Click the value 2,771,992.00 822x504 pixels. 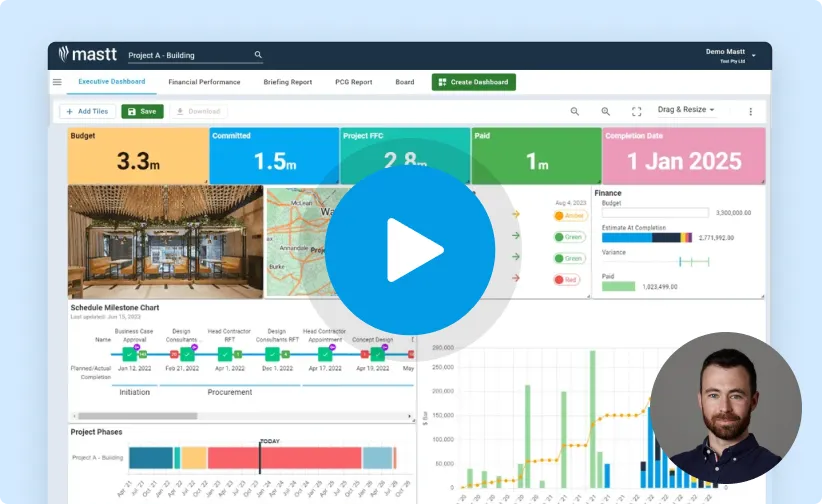716,238
